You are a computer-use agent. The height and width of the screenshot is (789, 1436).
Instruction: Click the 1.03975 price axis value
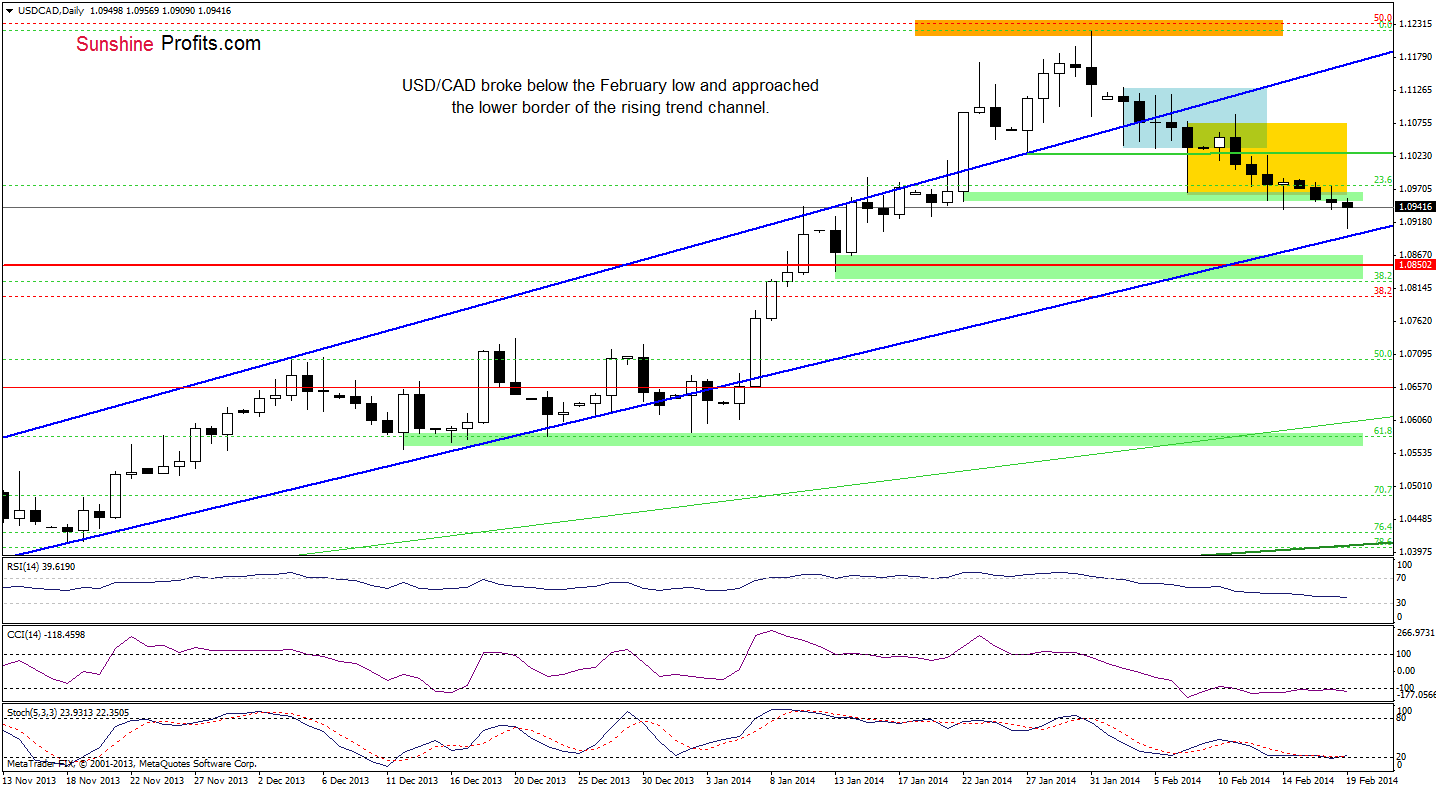click(x=1416, y=552)
